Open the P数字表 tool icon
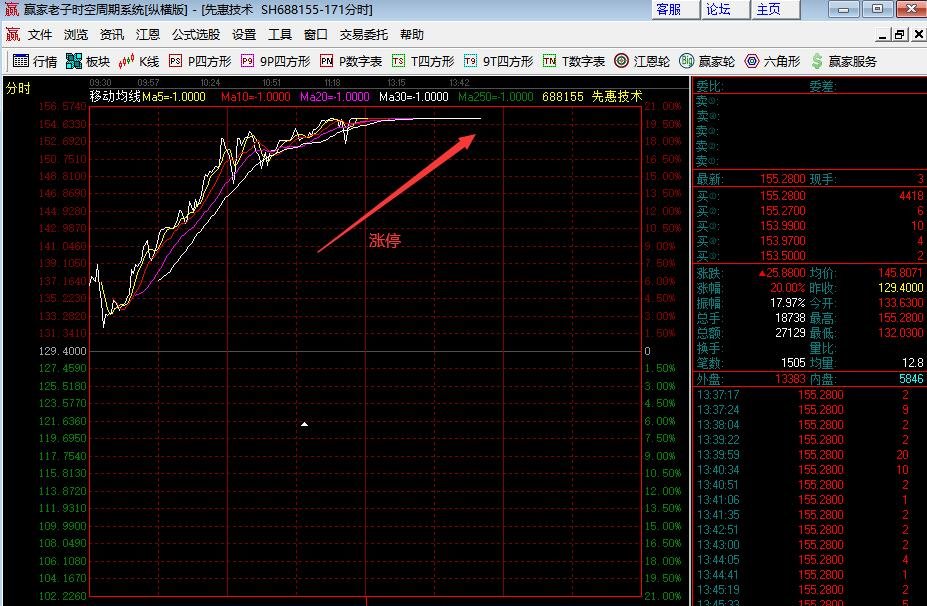This screenshot has width=927, height=606. click(326, 61)
